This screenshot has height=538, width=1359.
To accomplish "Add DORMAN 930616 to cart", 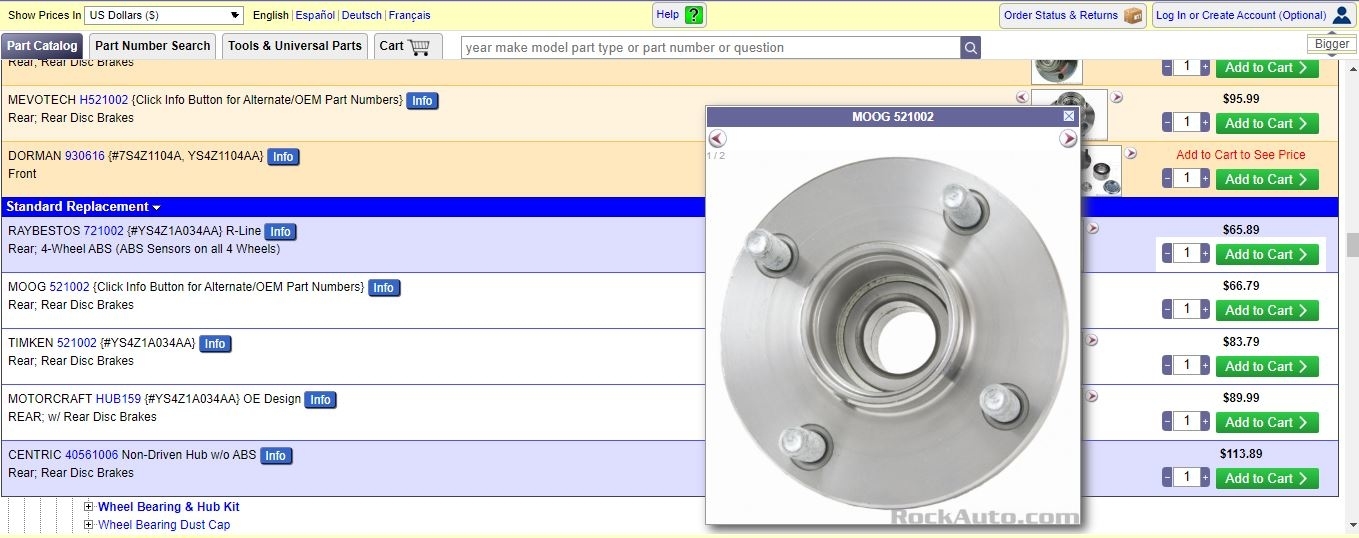I will coord(1267,179).
